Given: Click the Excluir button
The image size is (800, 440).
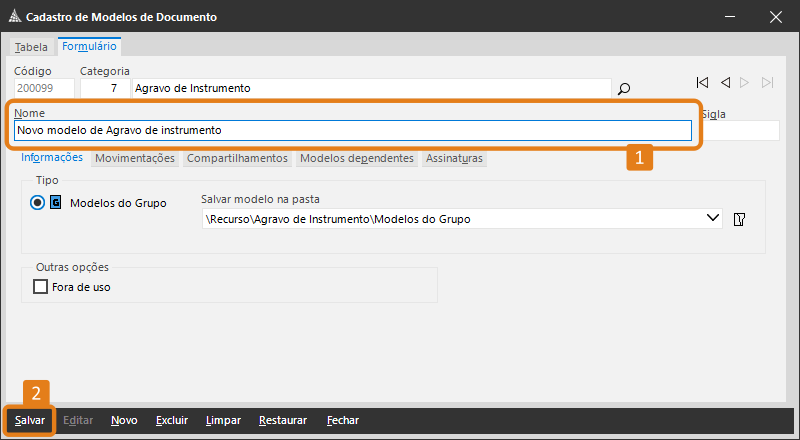Looking at the screenshot, I should pyautogui.click(x=172, y=420).
